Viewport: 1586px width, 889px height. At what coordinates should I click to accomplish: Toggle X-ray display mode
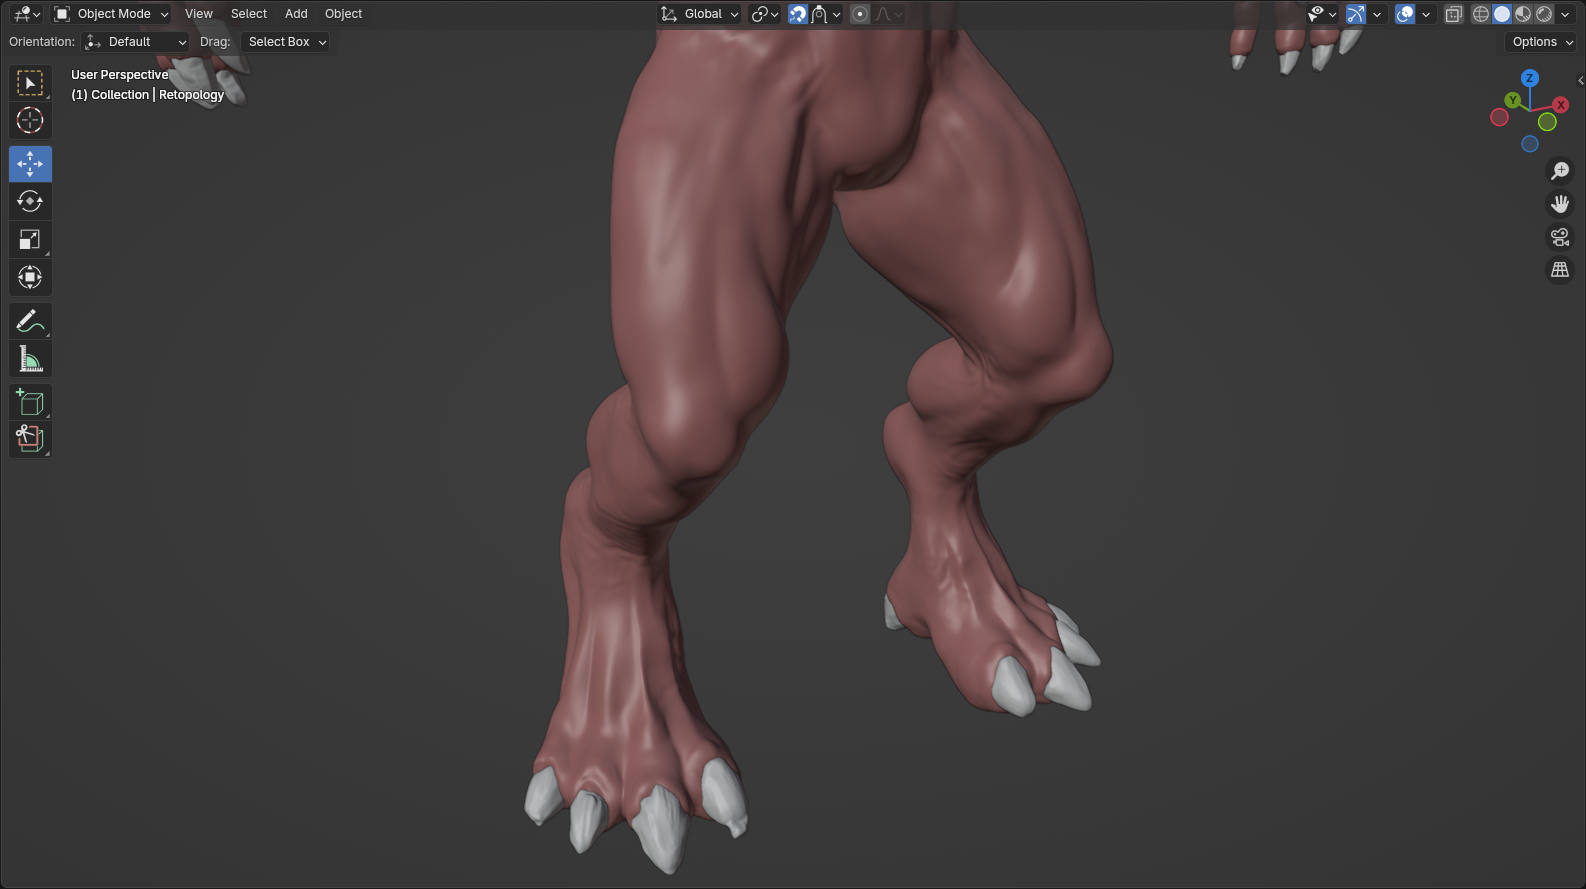(x=1453, y=14)
